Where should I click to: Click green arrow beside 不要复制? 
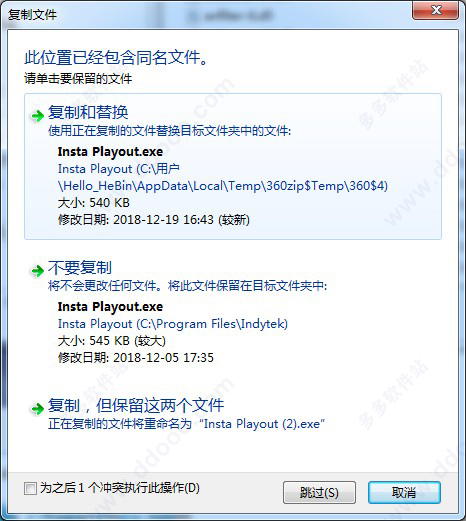tap(37, 271)
